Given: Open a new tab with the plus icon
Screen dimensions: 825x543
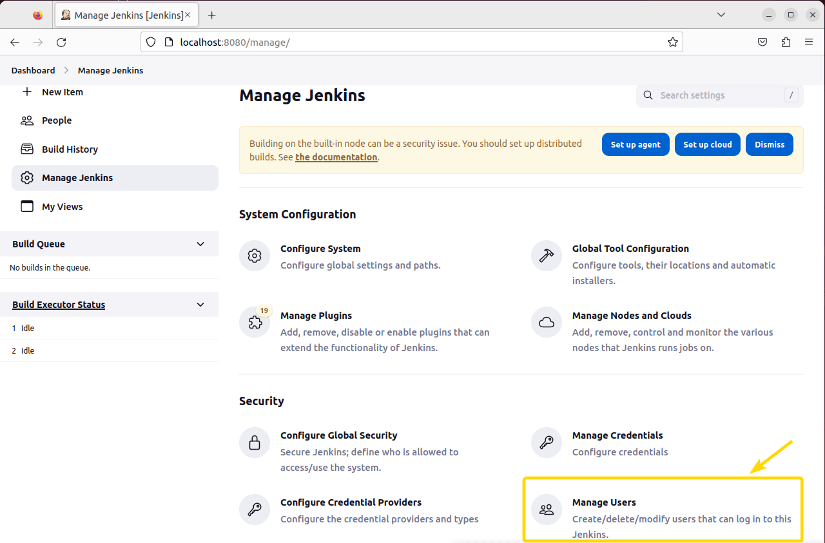Looking at the screenshot, I should [212, 15].
